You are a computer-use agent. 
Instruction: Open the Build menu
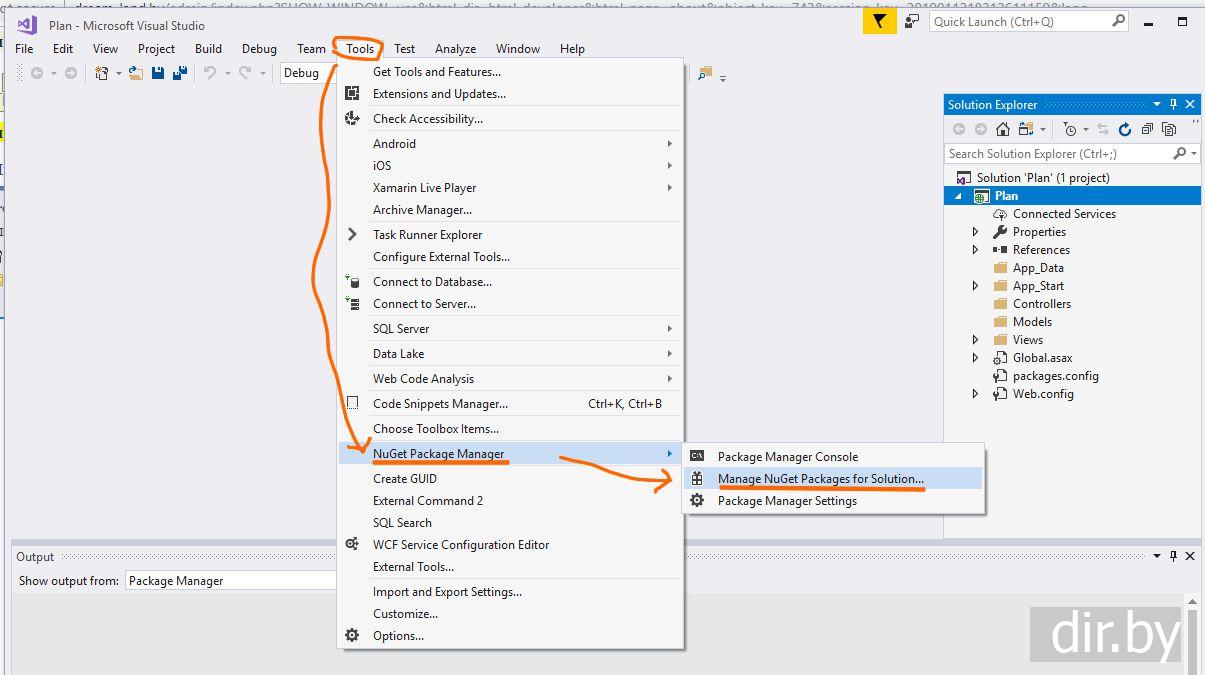(x=208, y=48)
